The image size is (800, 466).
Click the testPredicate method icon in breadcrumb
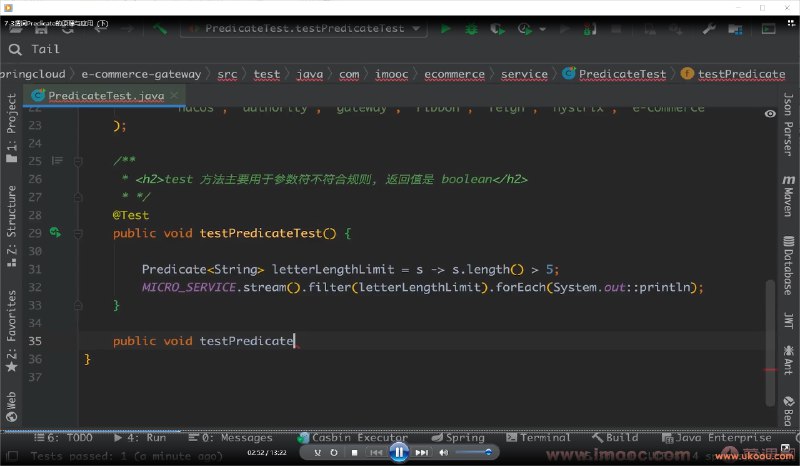[x=687, y=73]
